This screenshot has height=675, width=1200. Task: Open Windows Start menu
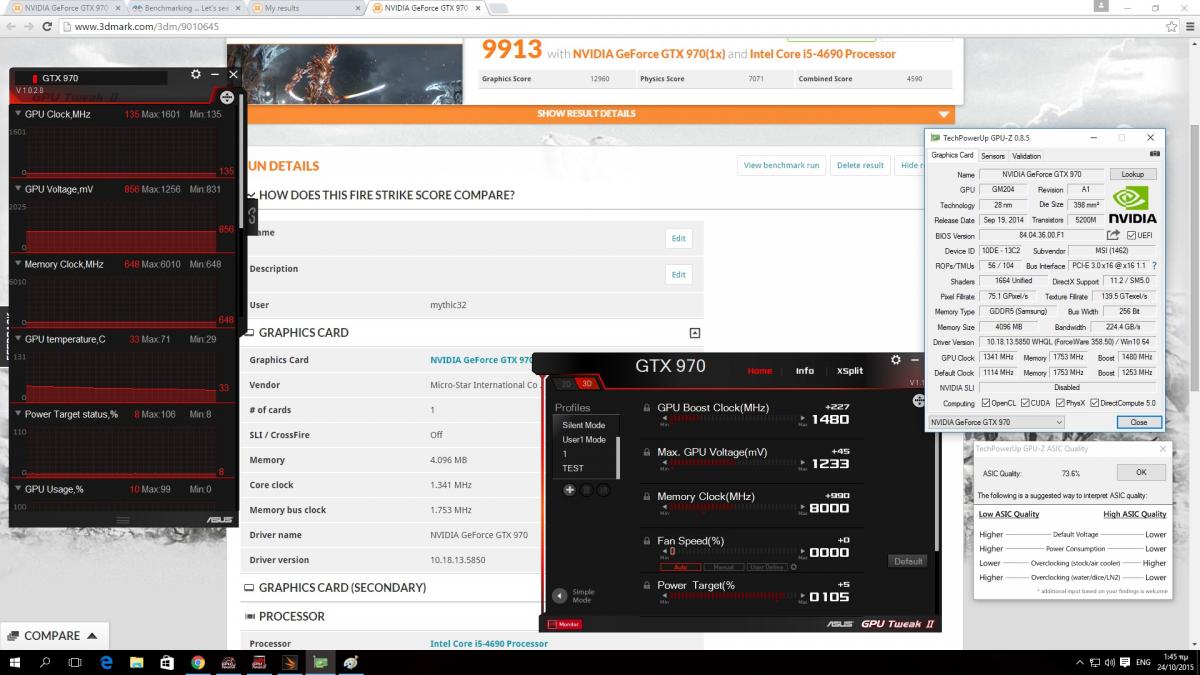pyautogui.click(x=16, y=662)
